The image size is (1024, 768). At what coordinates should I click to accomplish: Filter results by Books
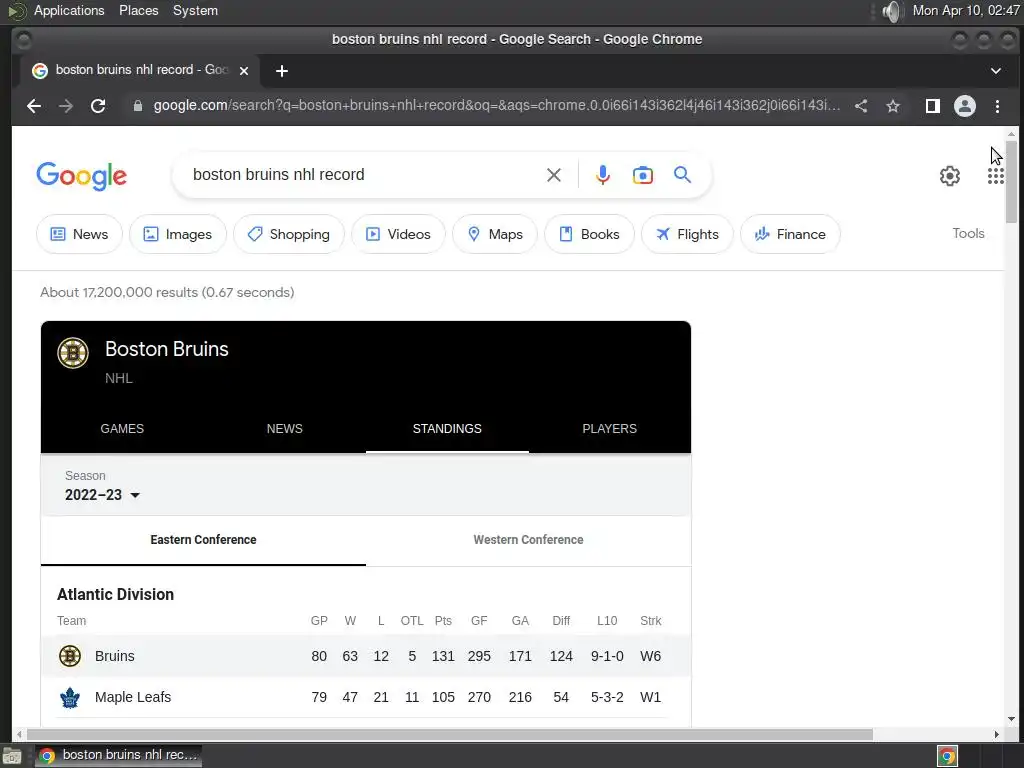coord(590,234)
